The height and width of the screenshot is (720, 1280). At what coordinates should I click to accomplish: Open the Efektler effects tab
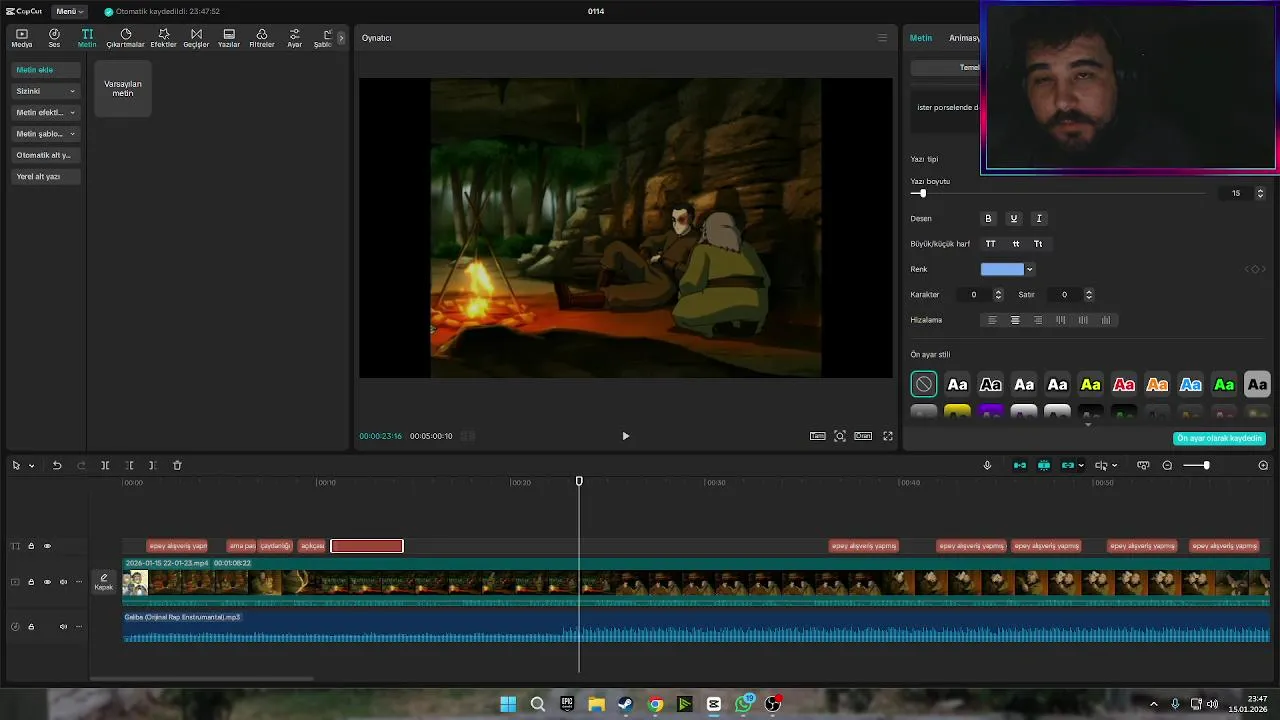tap(163, 38)
